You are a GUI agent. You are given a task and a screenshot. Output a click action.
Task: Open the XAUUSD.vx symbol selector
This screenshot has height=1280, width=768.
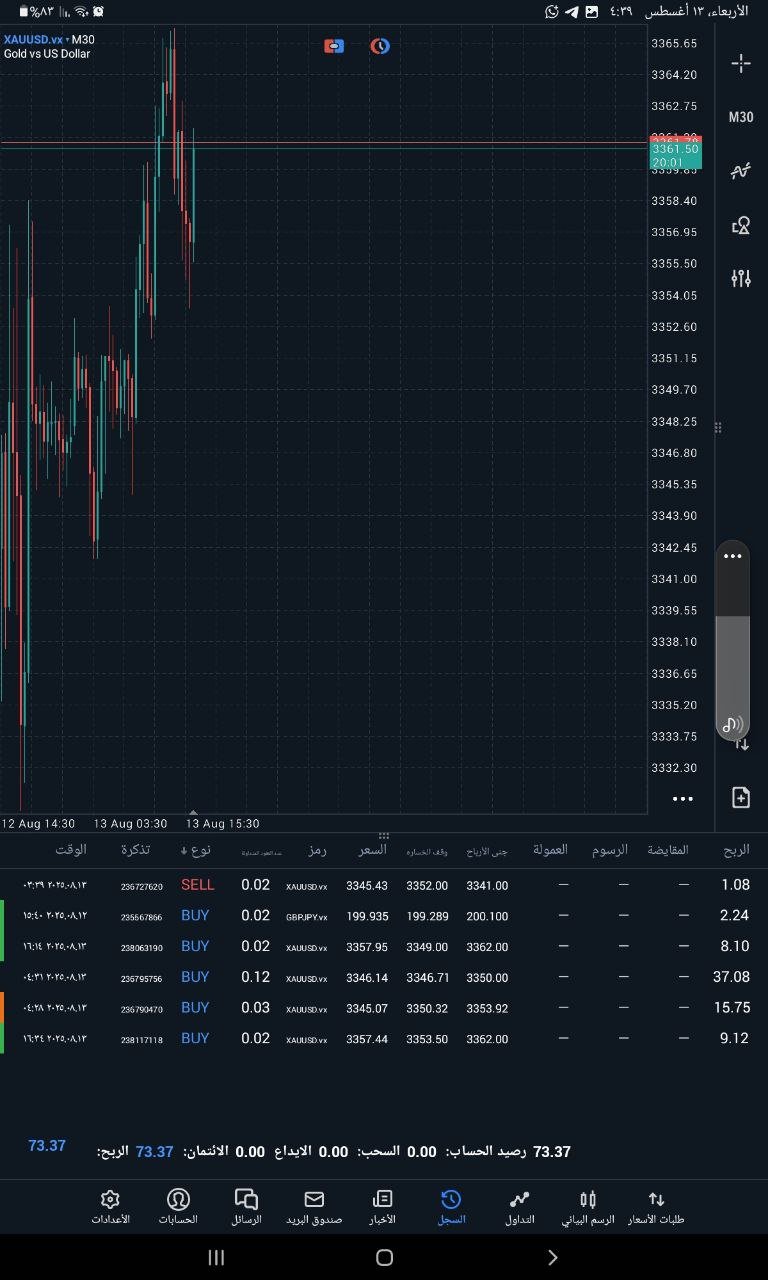(32, 39)
